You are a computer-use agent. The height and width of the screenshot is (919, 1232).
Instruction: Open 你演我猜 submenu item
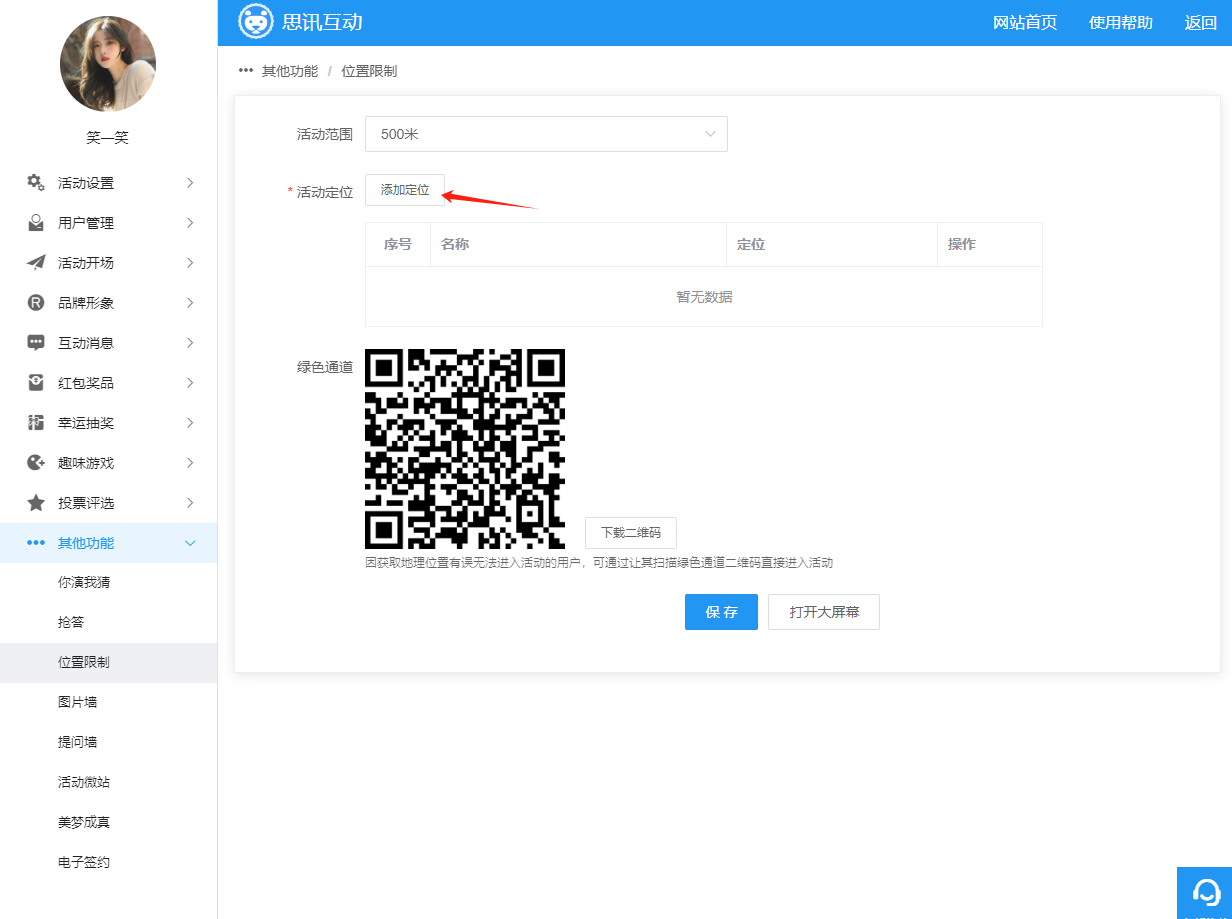(108, 582)
